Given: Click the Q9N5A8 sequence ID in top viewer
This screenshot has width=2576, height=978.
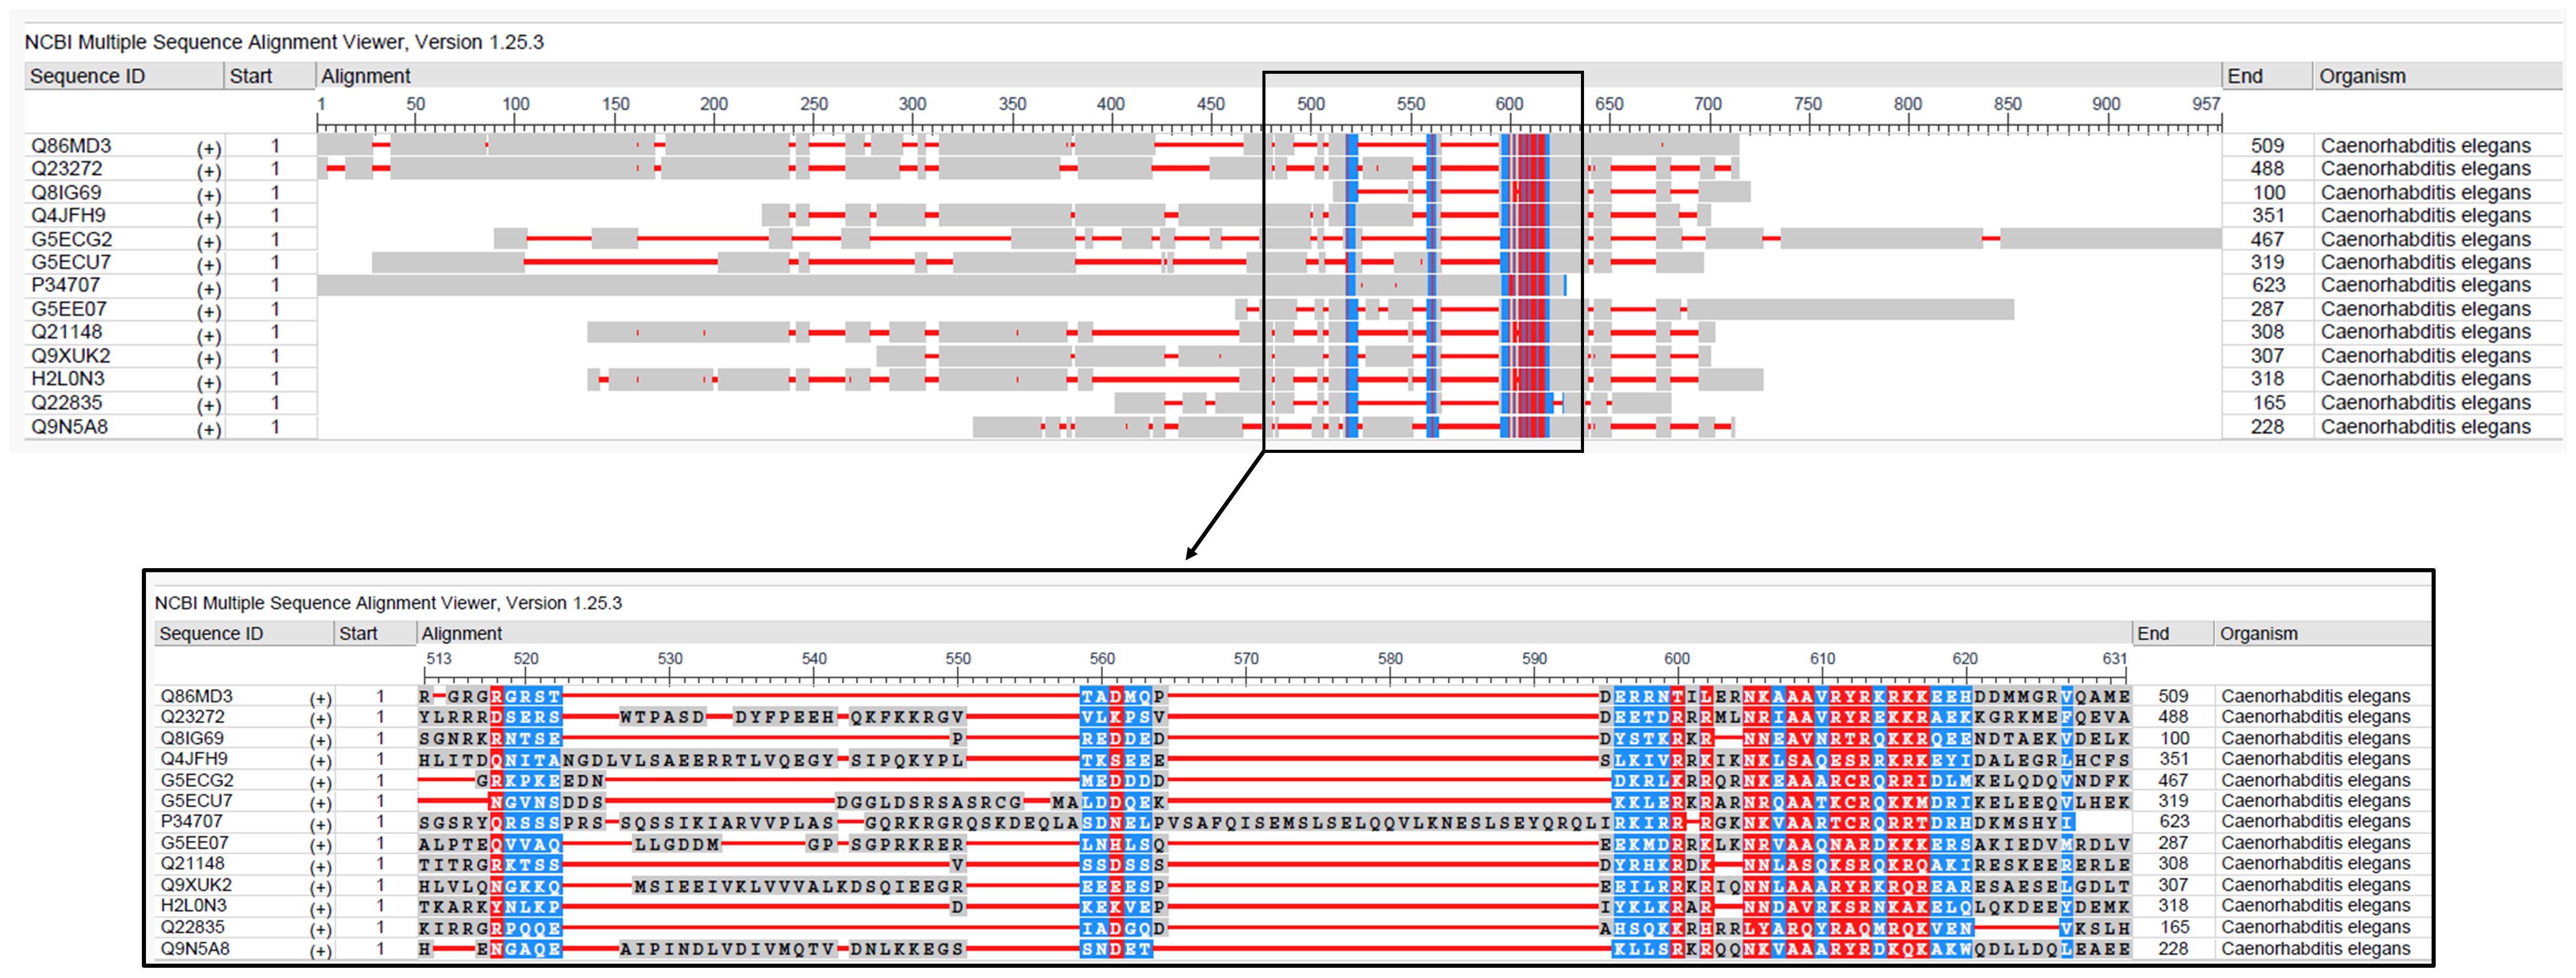Looking at the screenshot, I should tap(70, 427).
